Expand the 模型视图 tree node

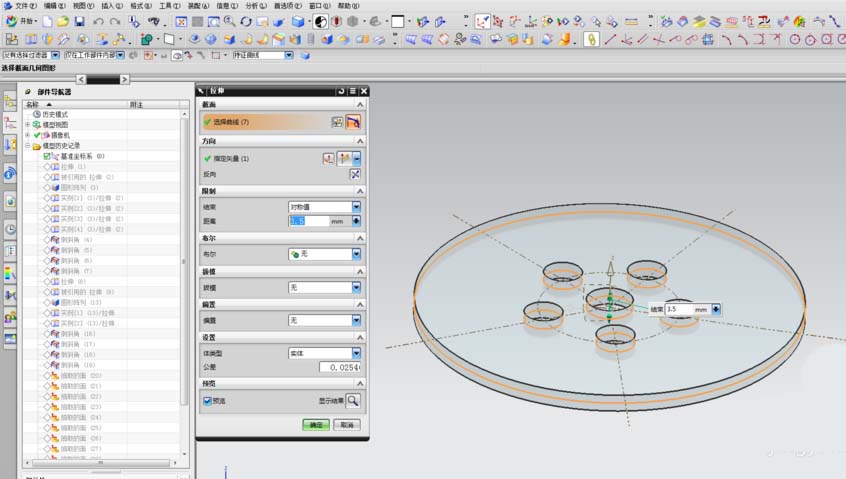tap(27, 124)
